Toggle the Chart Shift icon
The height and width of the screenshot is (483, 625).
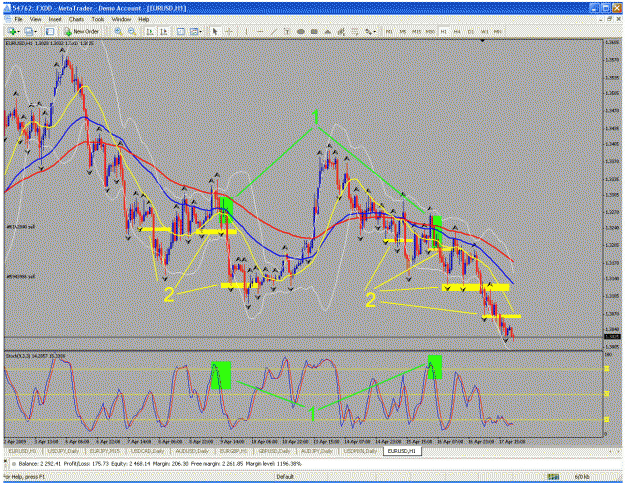click(163, 31)
